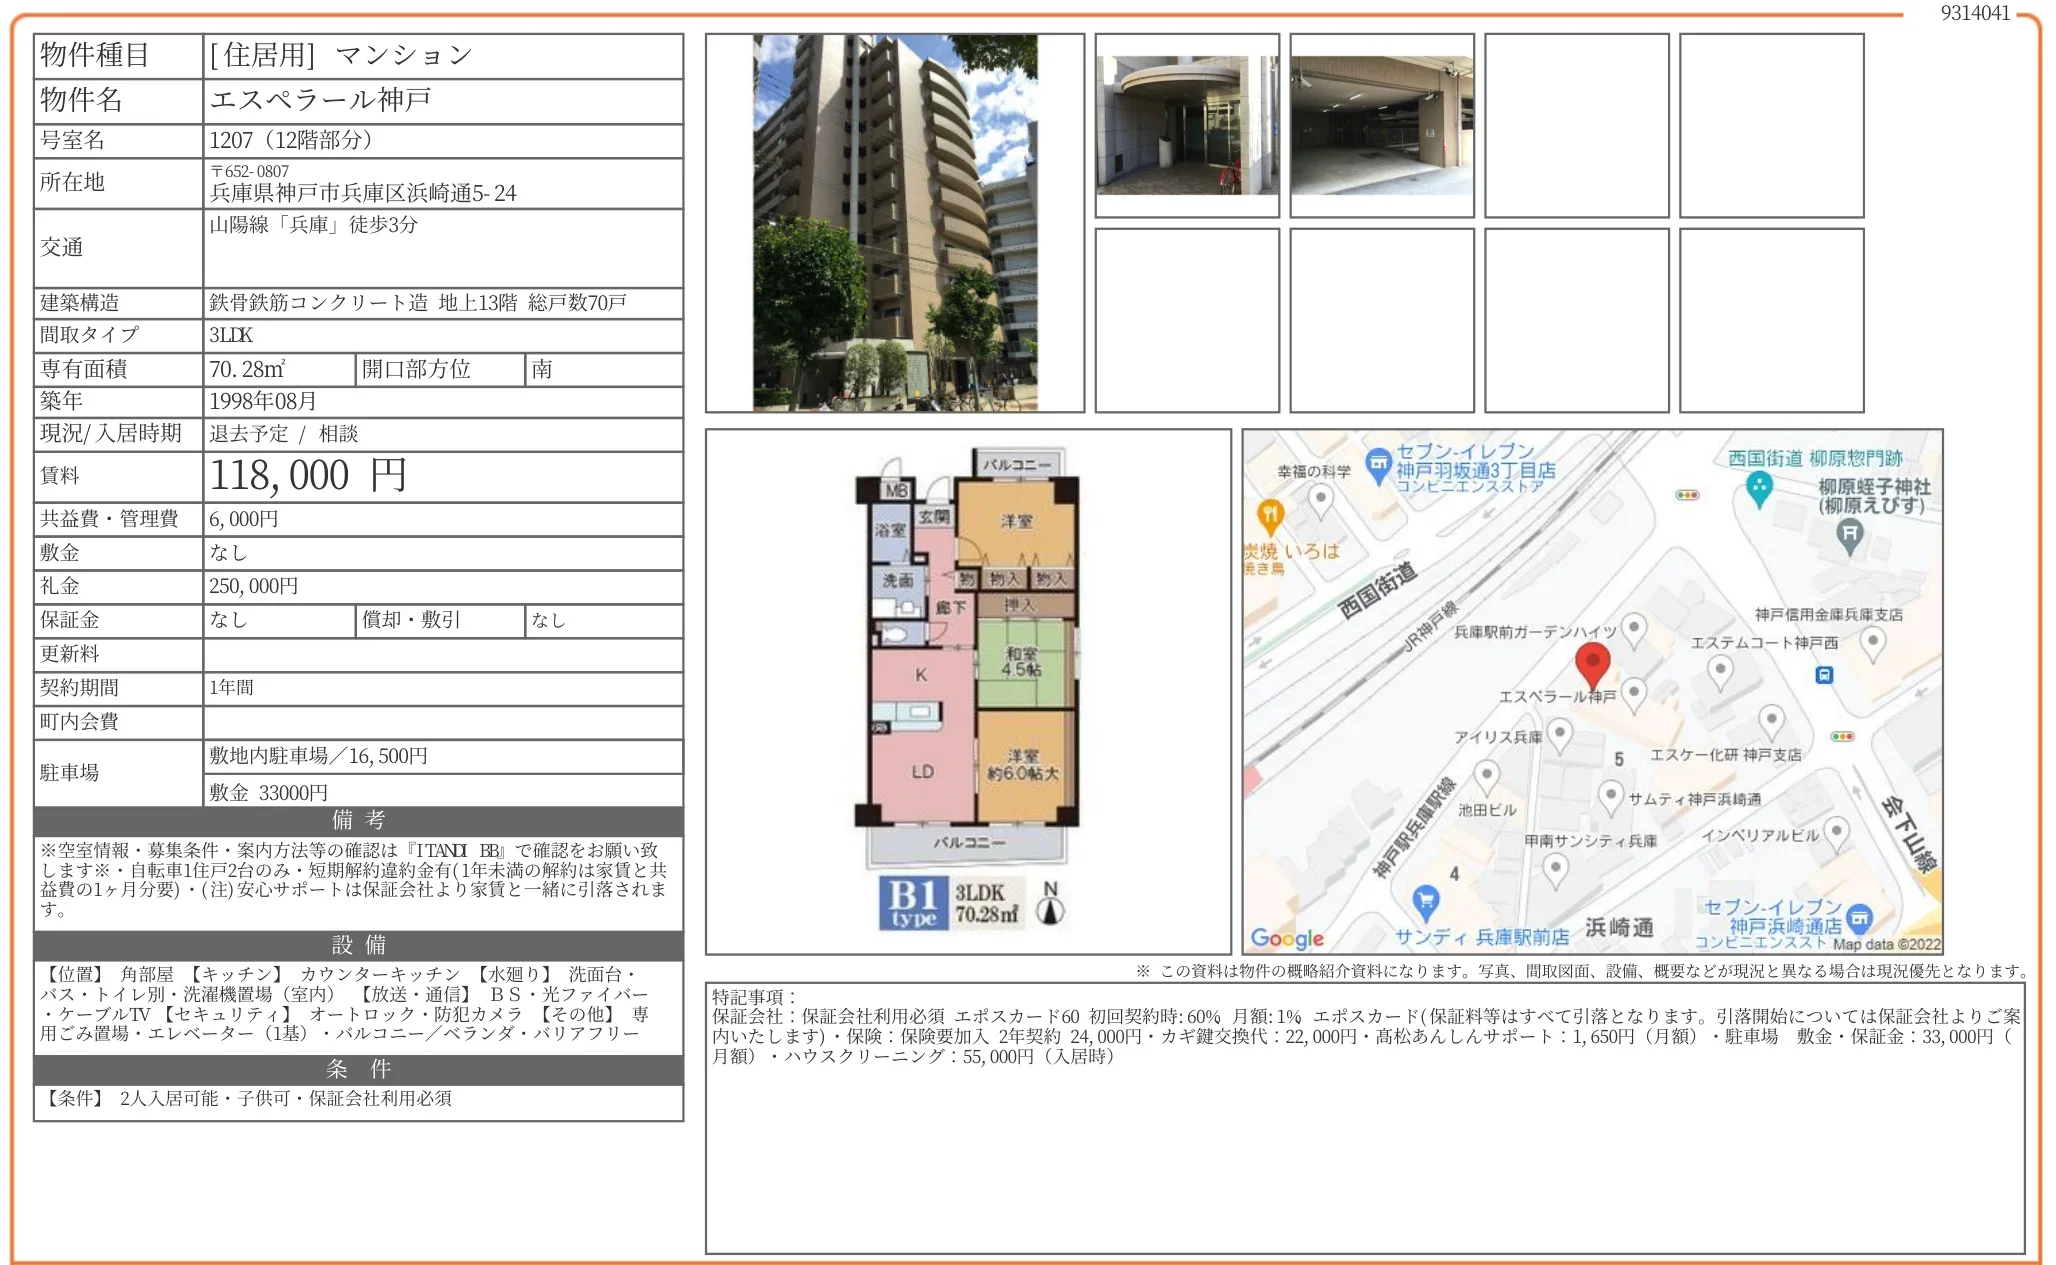The width and height of the screenshot is (2056, 1265).
Task: Open the parking garage photo thumbnail
Action: [x=1381, y=125]
